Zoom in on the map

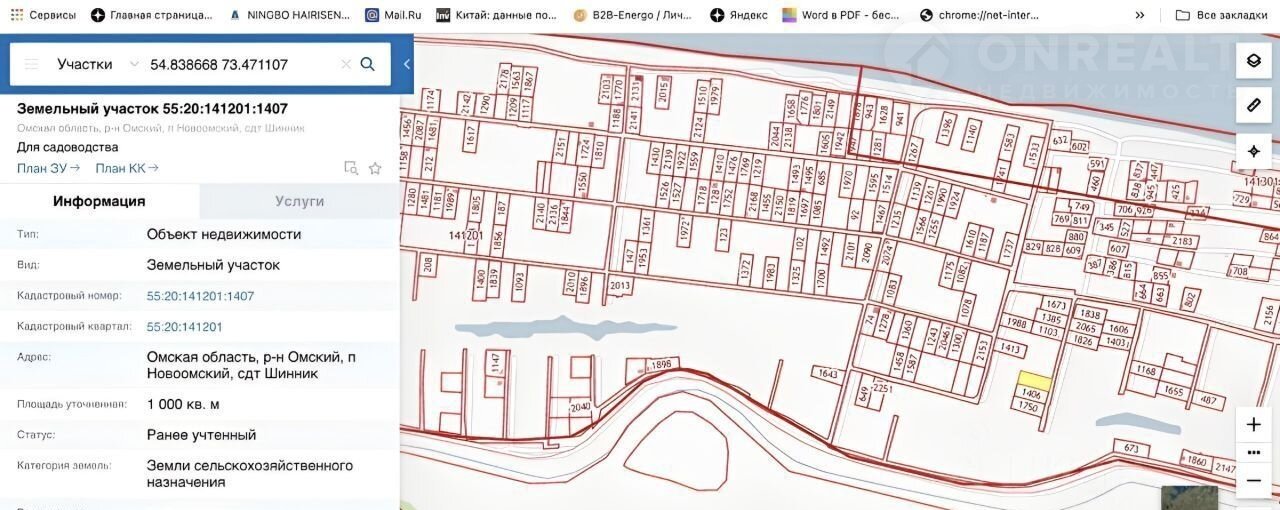(x=1253, y=424)
